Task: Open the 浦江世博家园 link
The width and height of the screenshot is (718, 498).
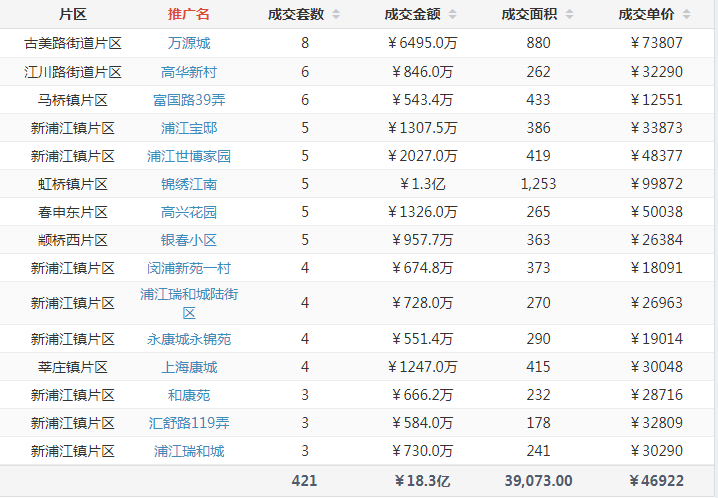Action: point(189,156)
